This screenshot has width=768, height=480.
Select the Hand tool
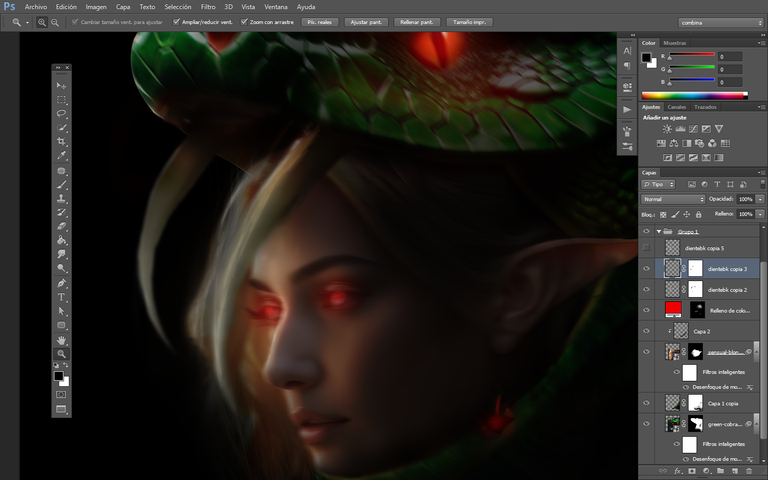point(61,340)
